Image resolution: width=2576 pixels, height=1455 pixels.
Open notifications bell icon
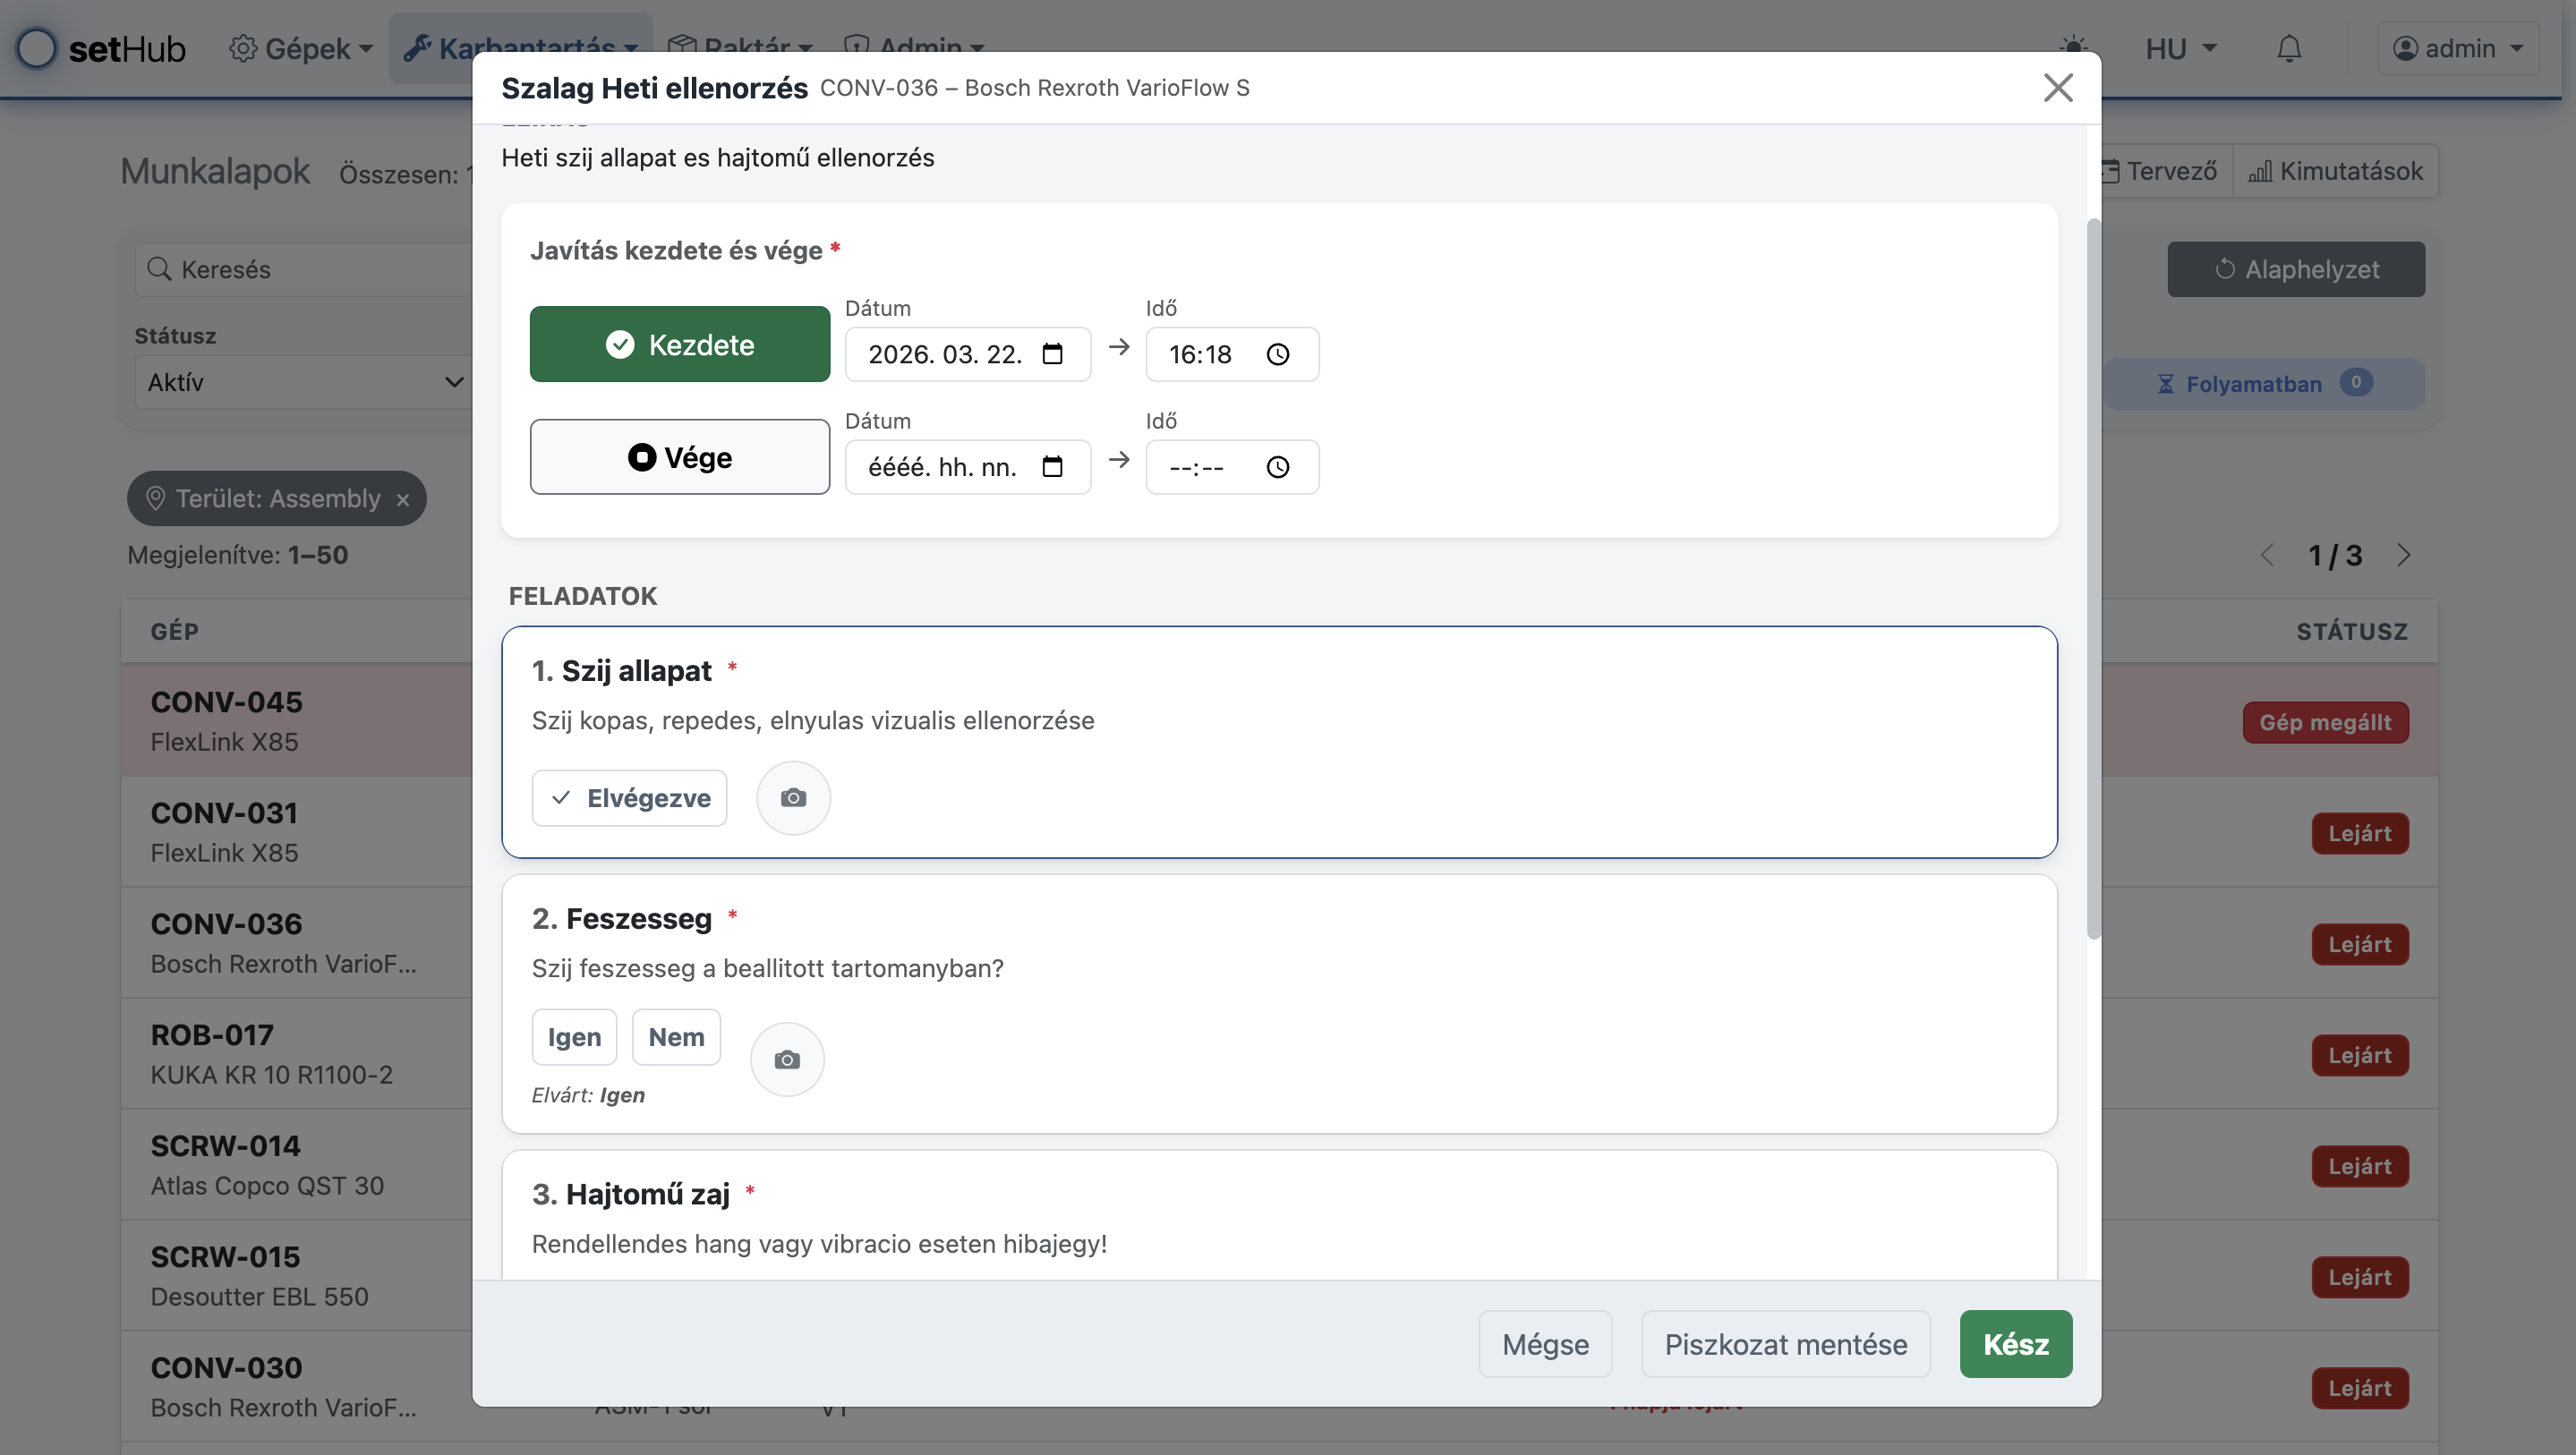(x=2288, y=48)
